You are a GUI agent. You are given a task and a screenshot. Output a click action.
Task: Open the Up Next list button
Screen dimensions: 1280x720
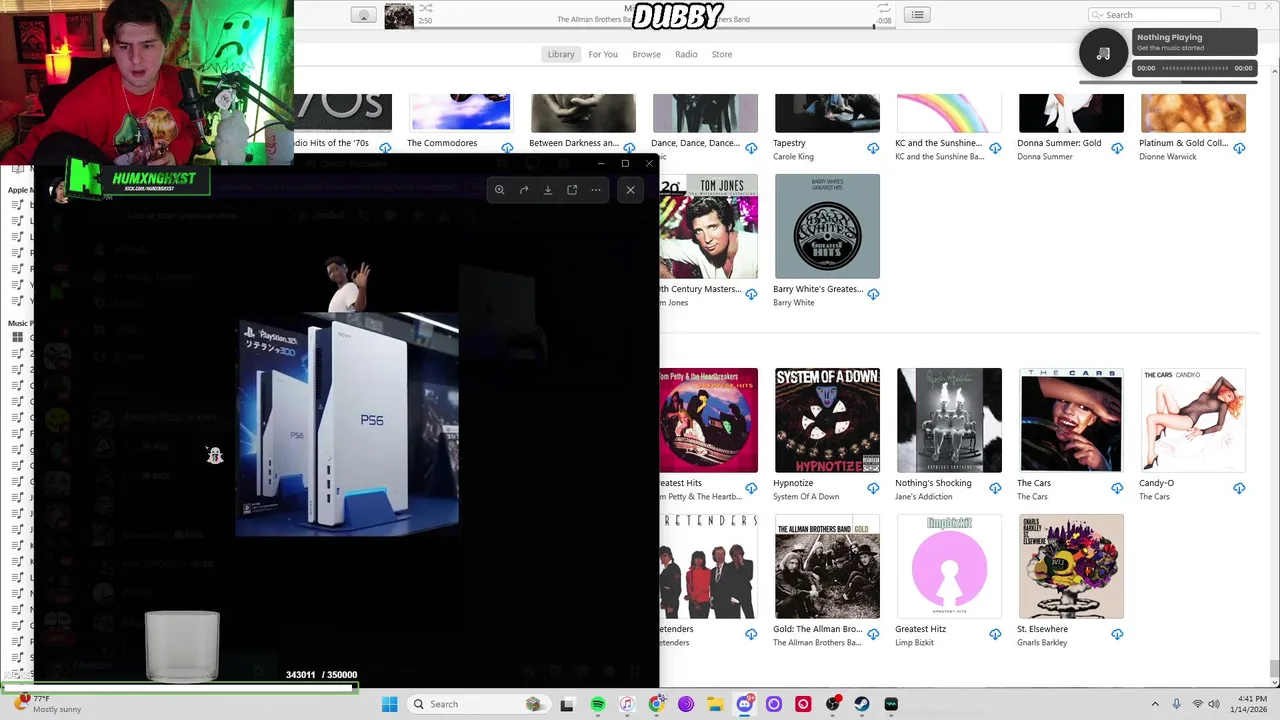coord(917,15)
